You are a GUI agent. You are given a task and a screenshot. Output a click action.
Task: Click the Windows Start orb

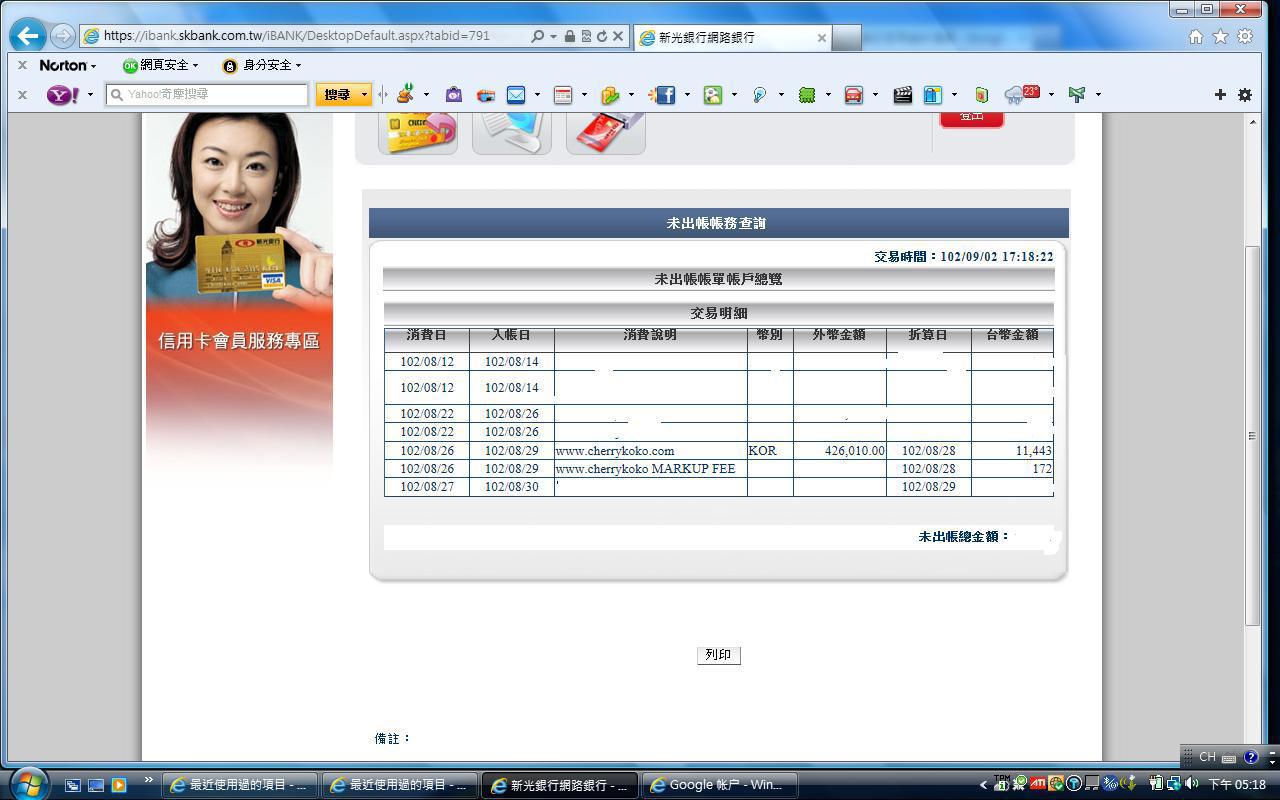(27, 783)
